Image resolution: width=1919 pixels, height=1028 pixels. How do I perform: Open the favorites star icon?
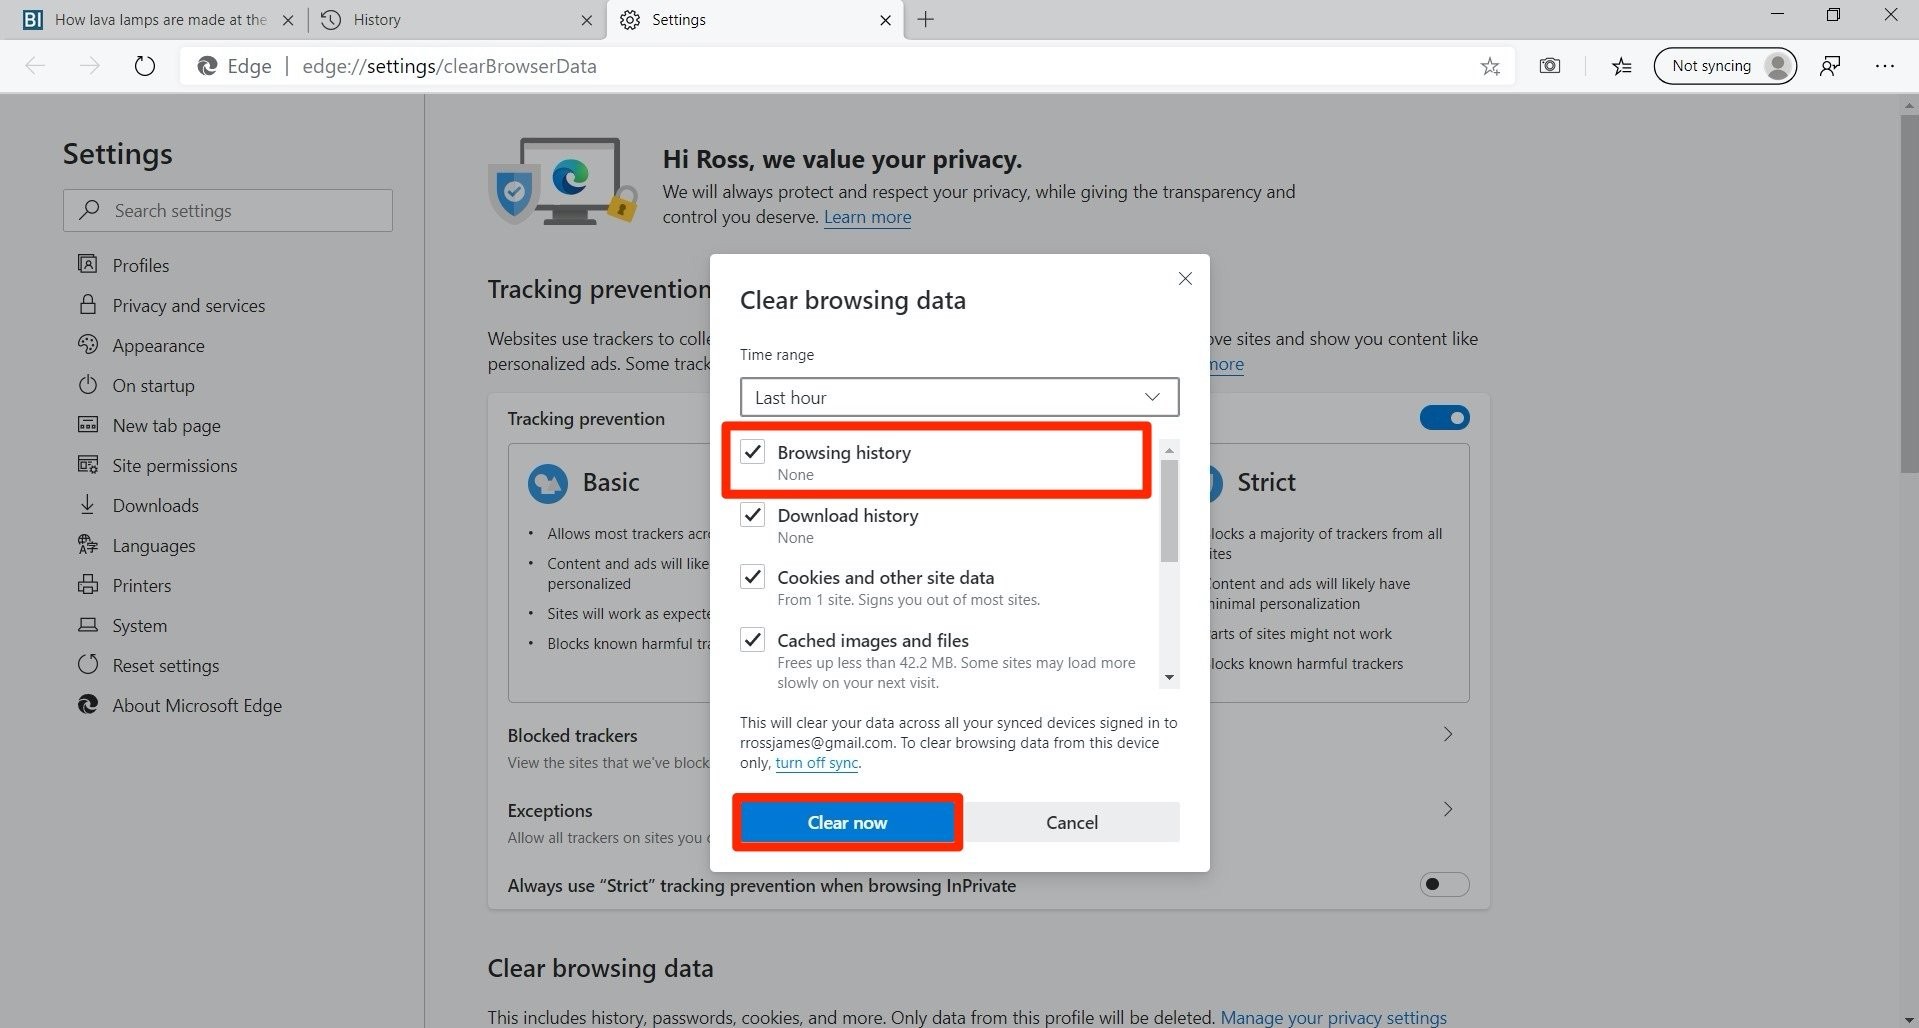(x=1490, y=65)
